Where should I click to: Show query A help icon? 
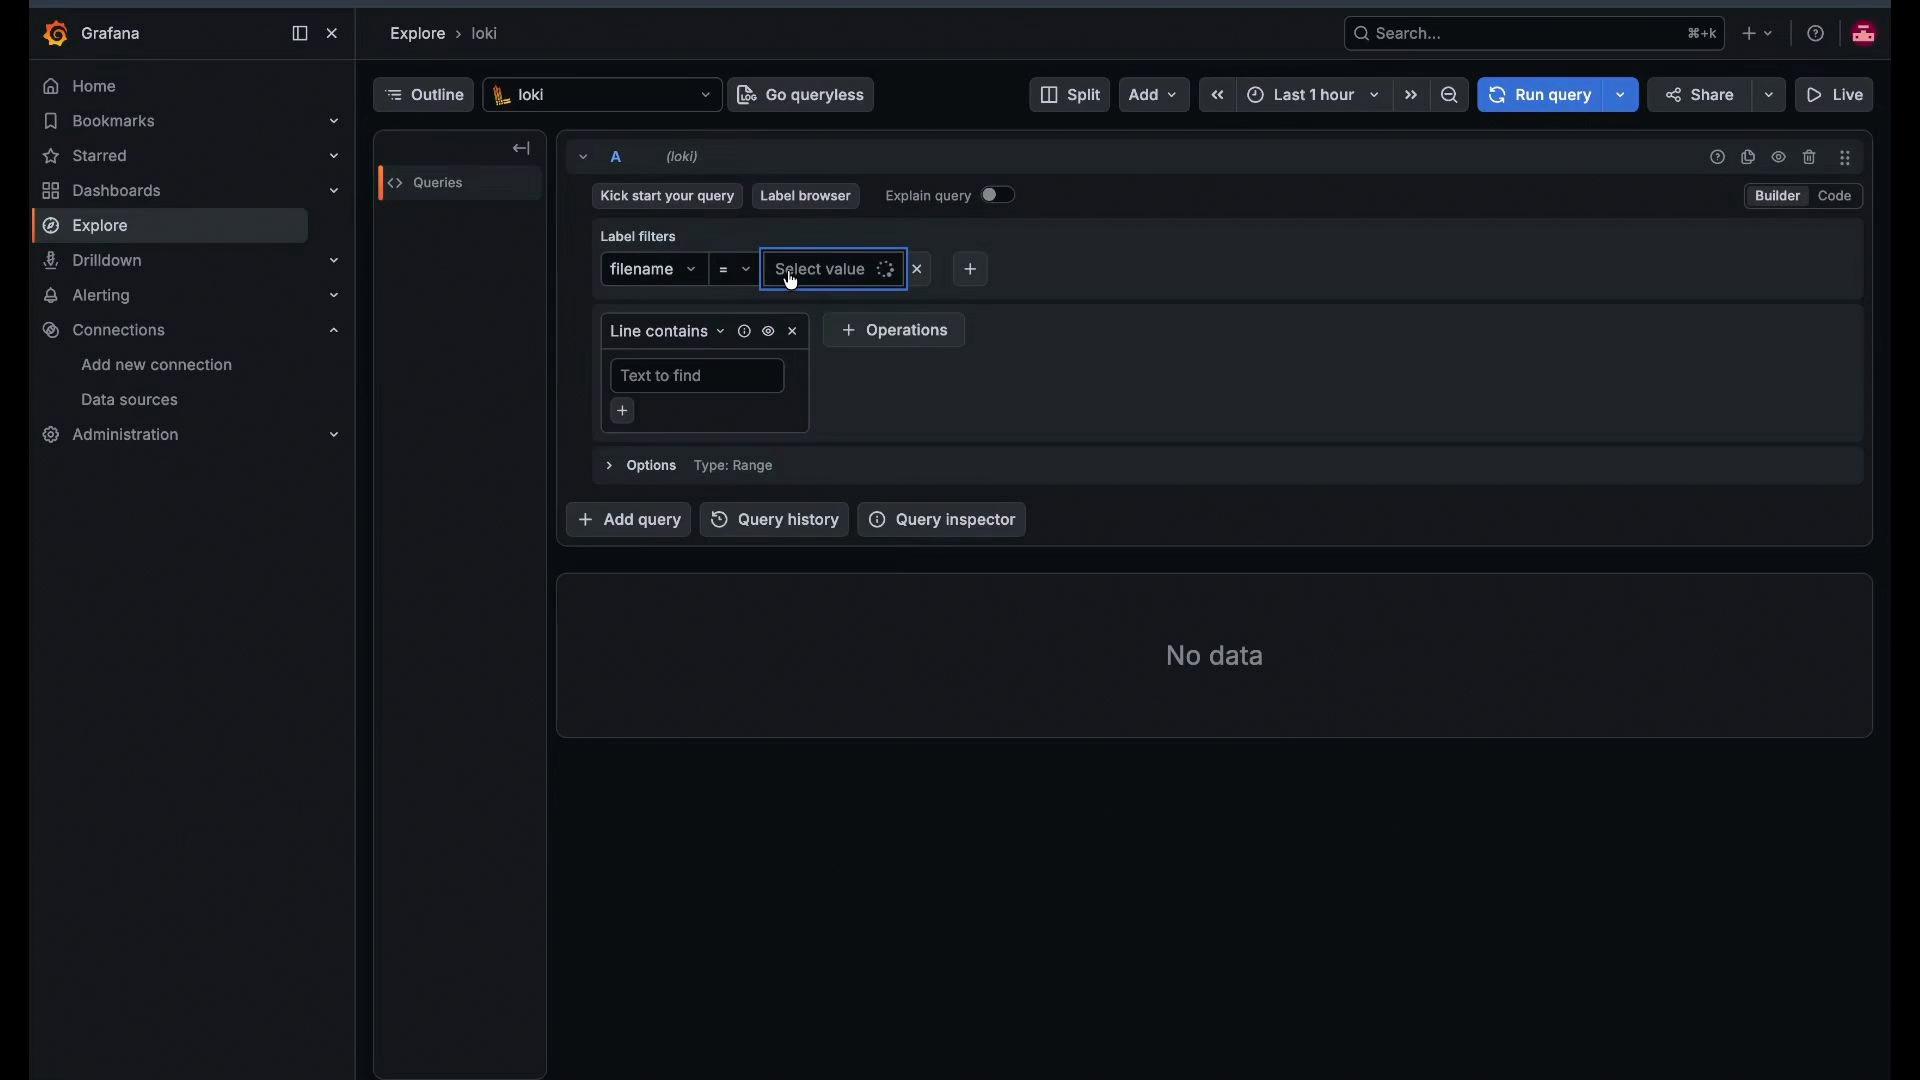point(1718,157)
